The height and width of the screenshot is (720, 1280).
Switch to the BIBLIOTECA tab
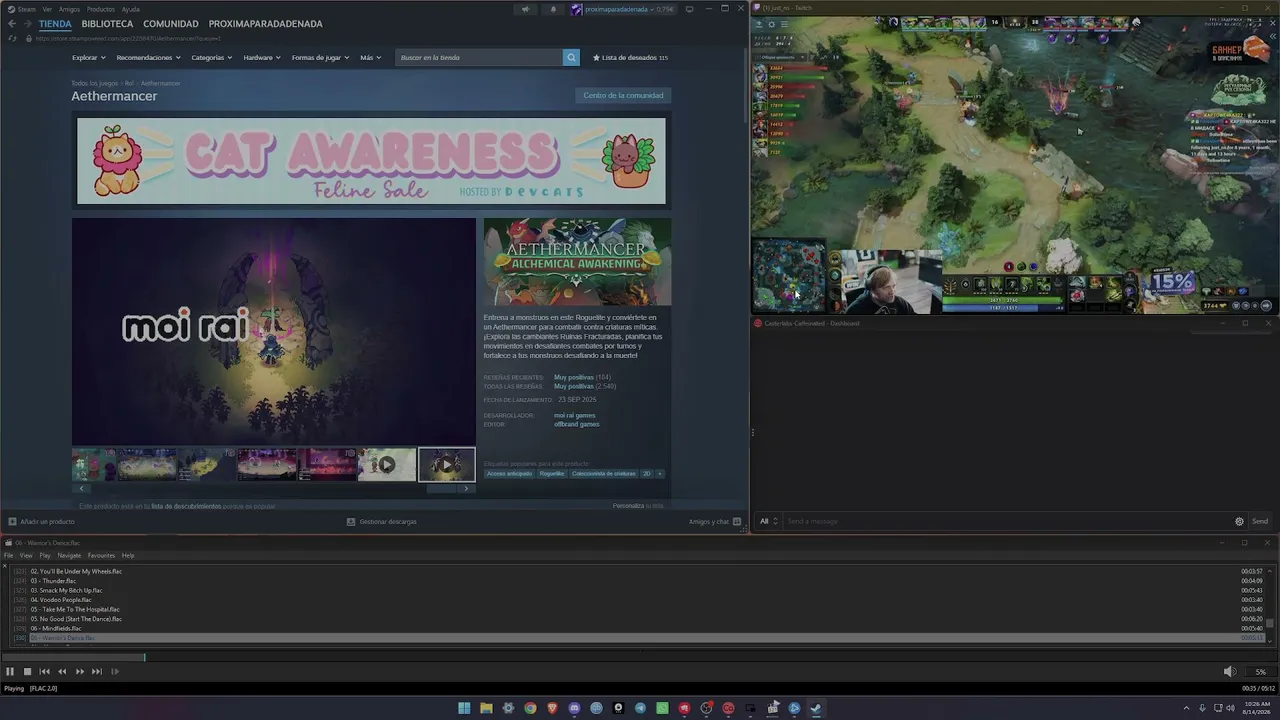tap(108, 24)
